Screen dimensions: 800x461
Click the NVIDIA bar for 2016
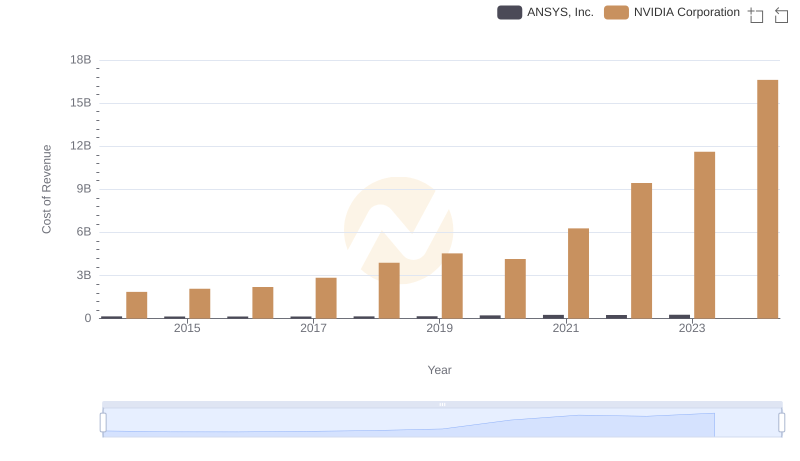[x=263, y=302]
